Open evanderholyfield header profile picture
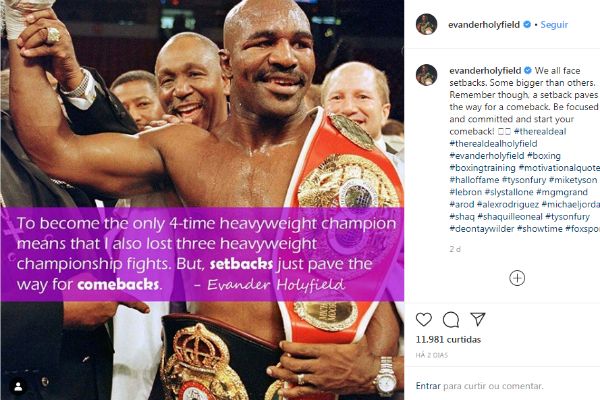Image resolution: width=600 pixels, height=400 pixels. (x=426, y=24)
